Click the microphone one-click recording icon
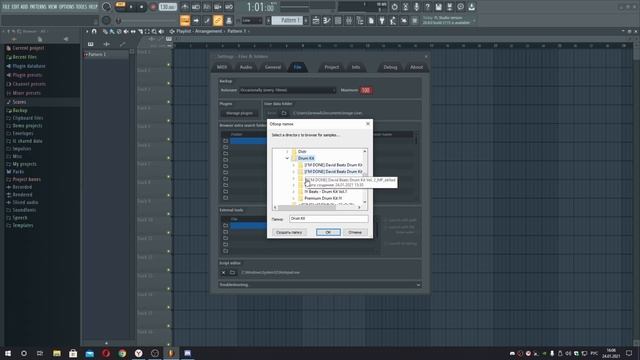 [x=416, y=7]
